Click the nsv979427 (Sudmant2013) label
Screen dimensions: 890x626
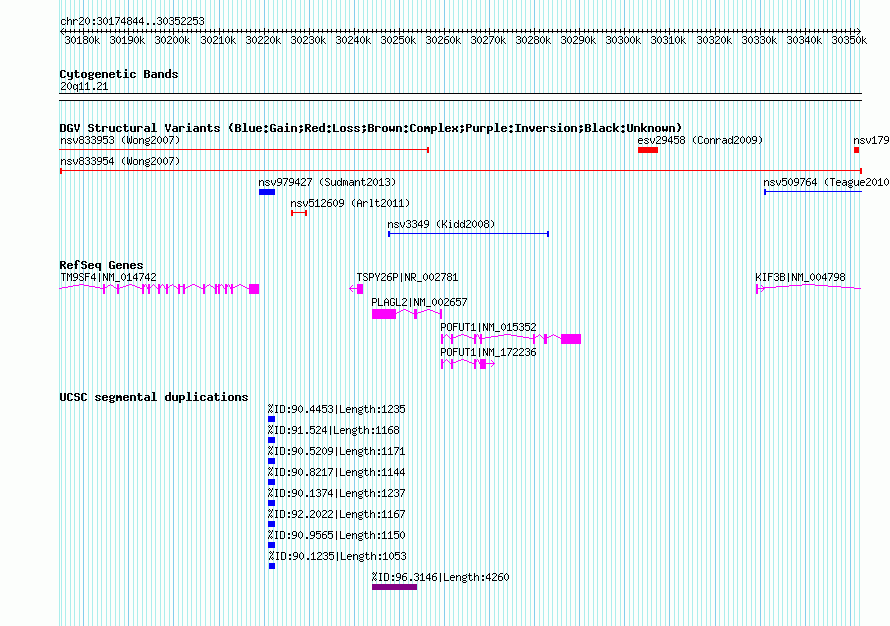point(327,182)
